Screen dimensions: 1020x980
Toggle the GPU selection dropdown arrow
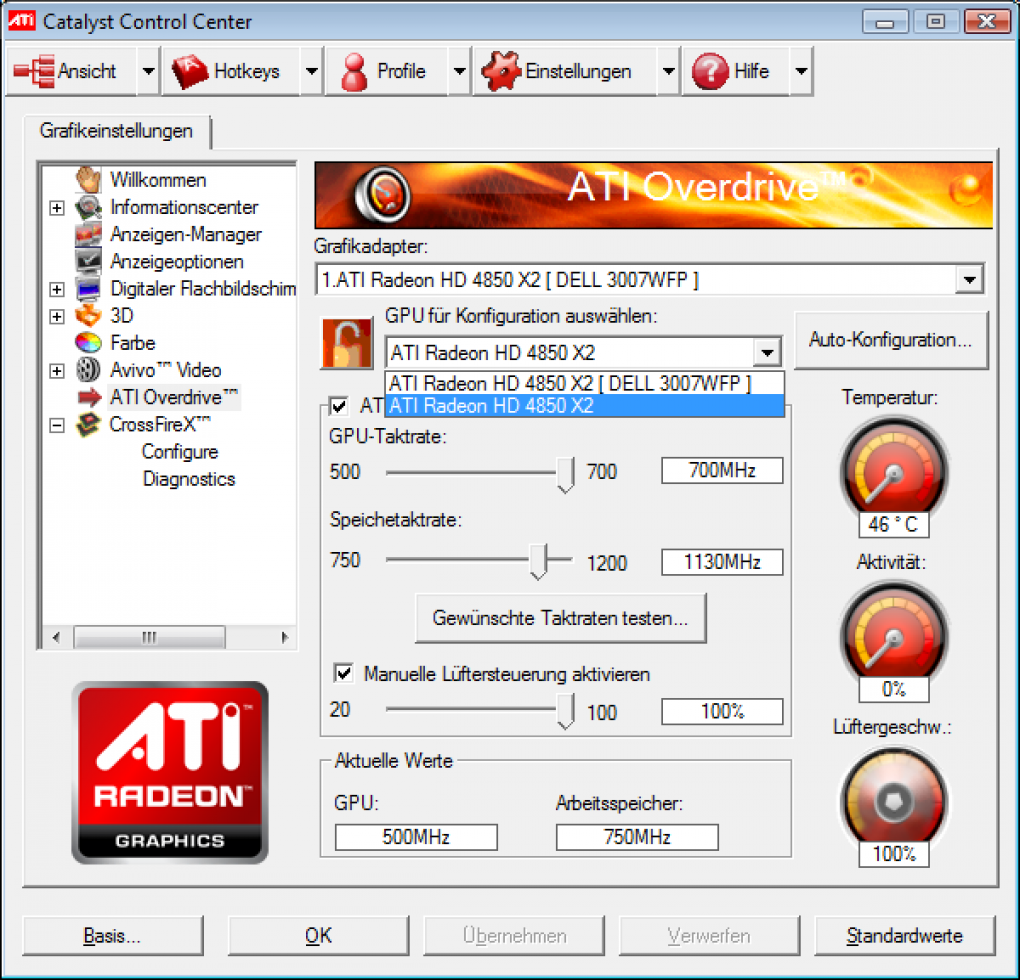pos(768,353)
